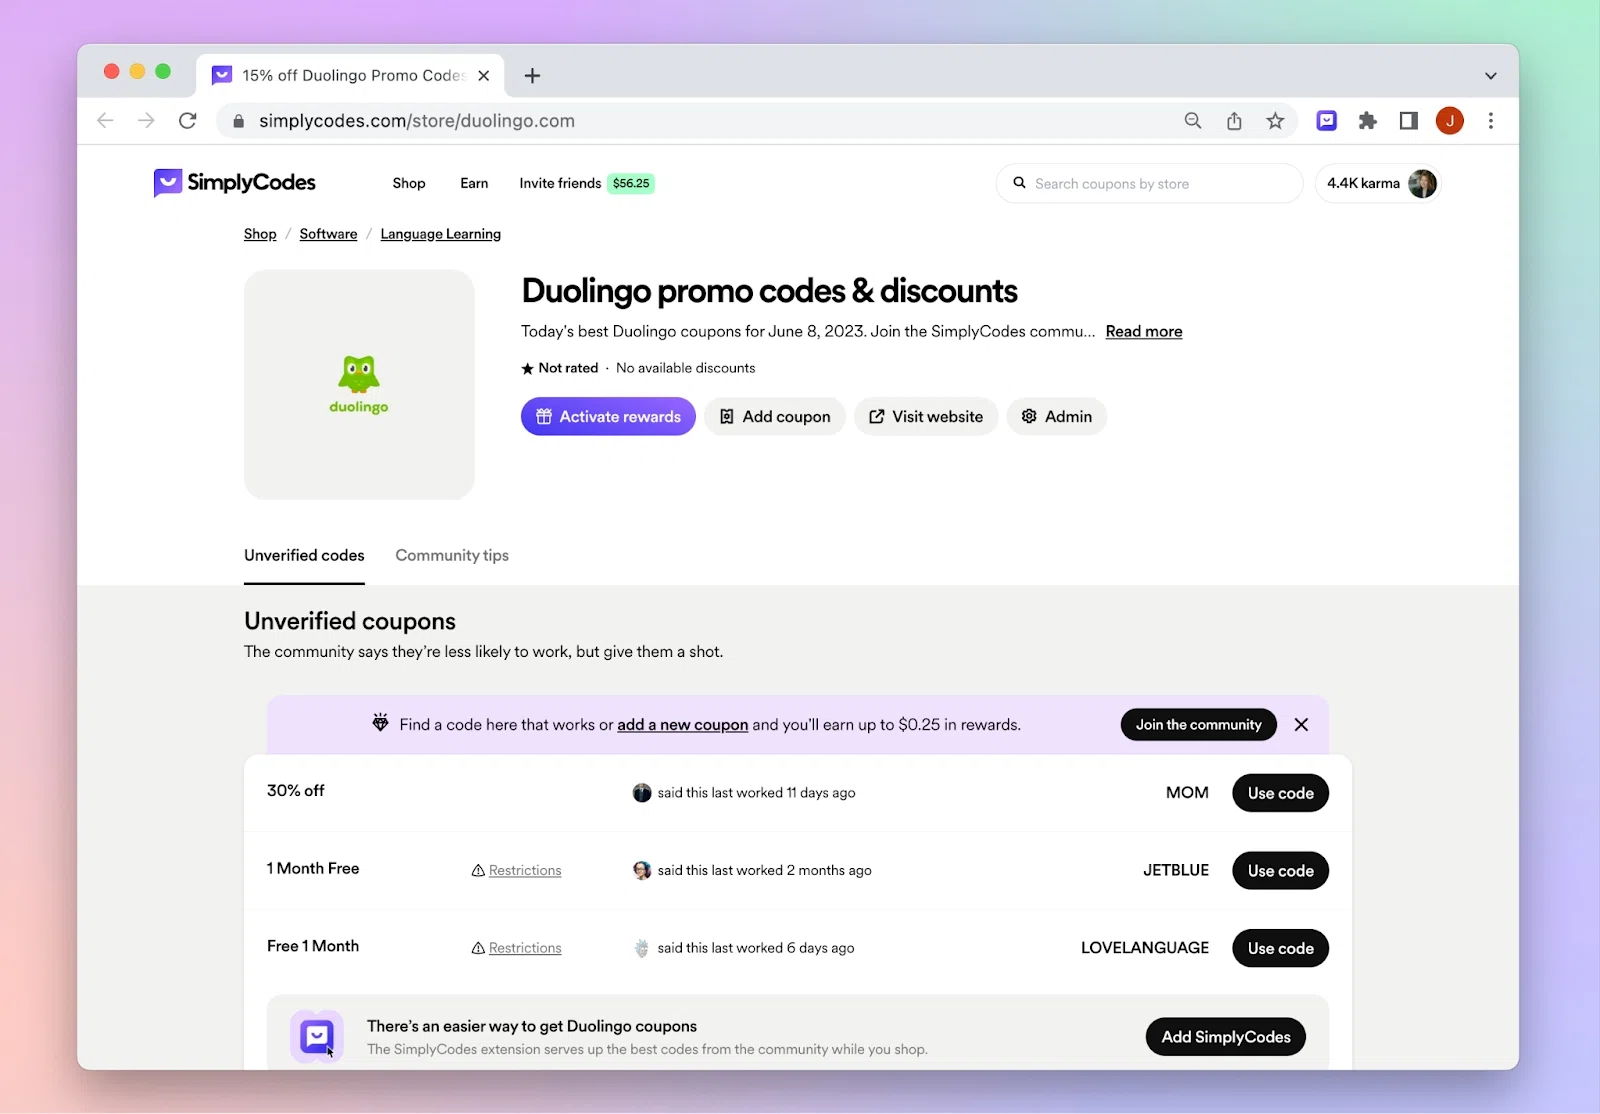
Task: Click the LOVELANGUAGE coupon code text
Action: click(1145, 948)
